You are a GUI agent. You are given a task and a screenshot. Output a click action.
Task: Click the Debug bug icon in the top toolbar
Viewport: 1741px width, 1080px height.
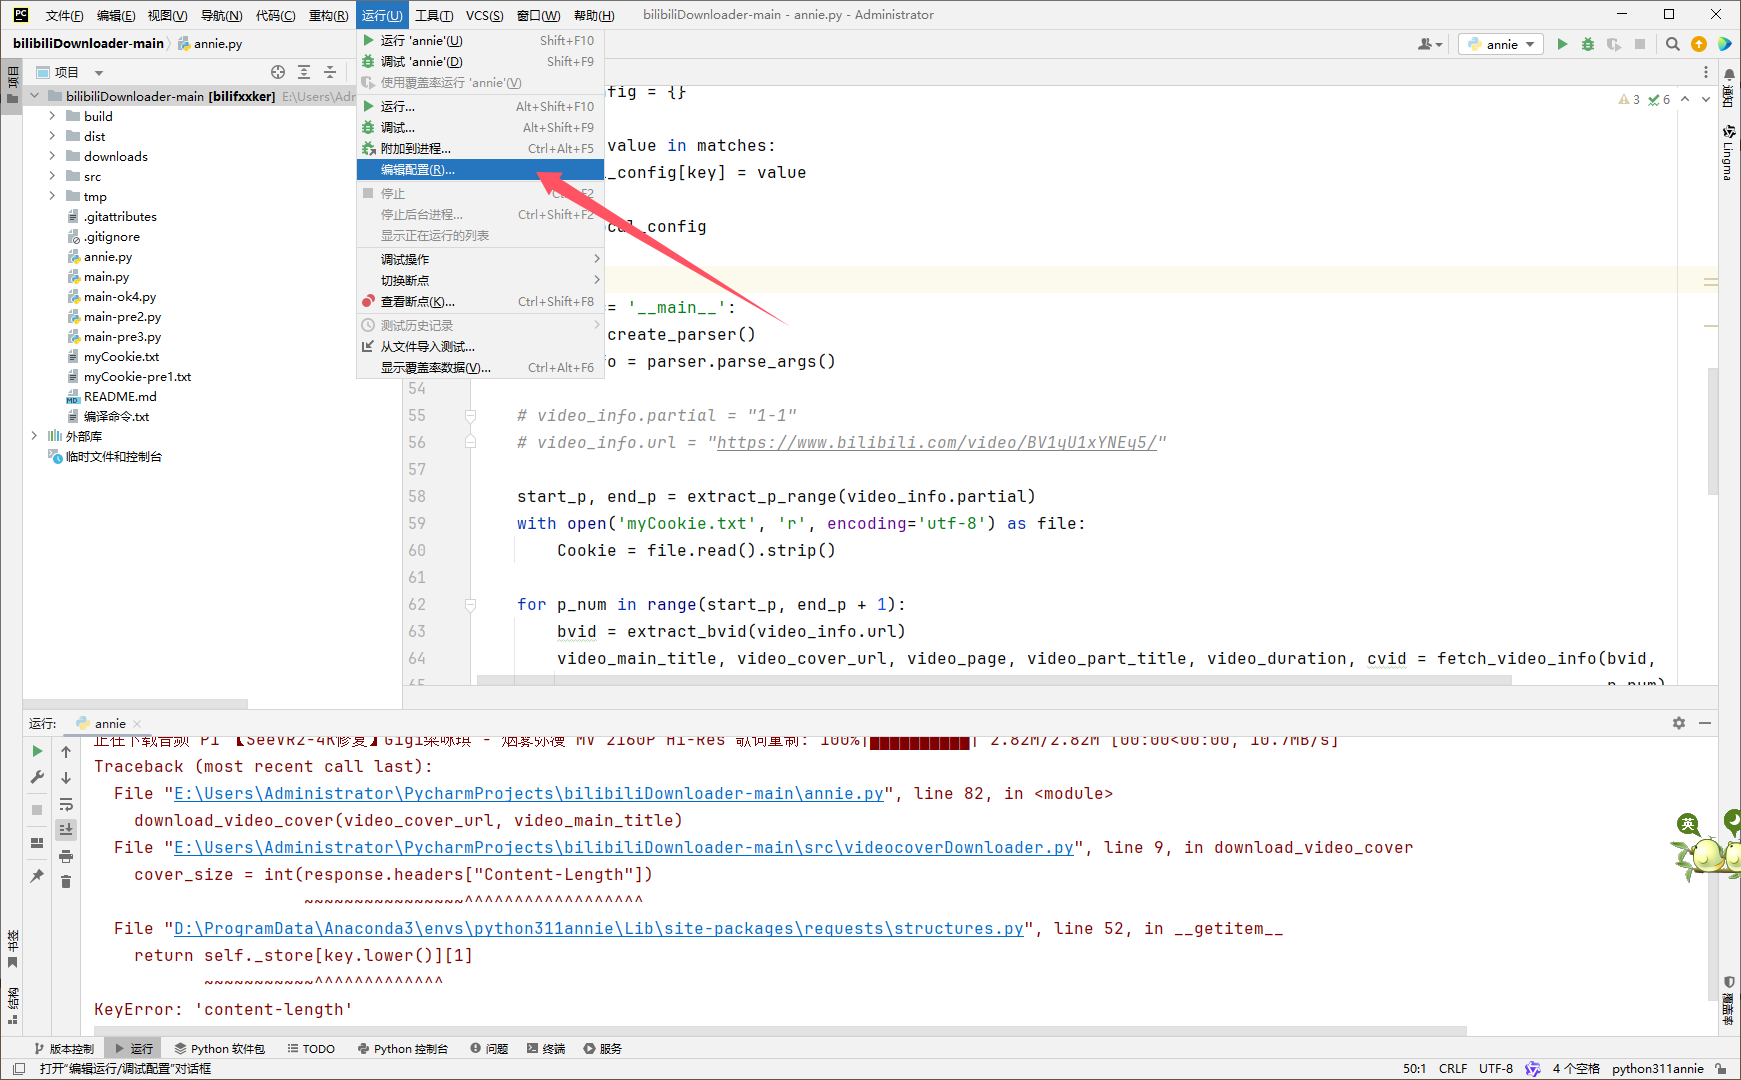1588,44
